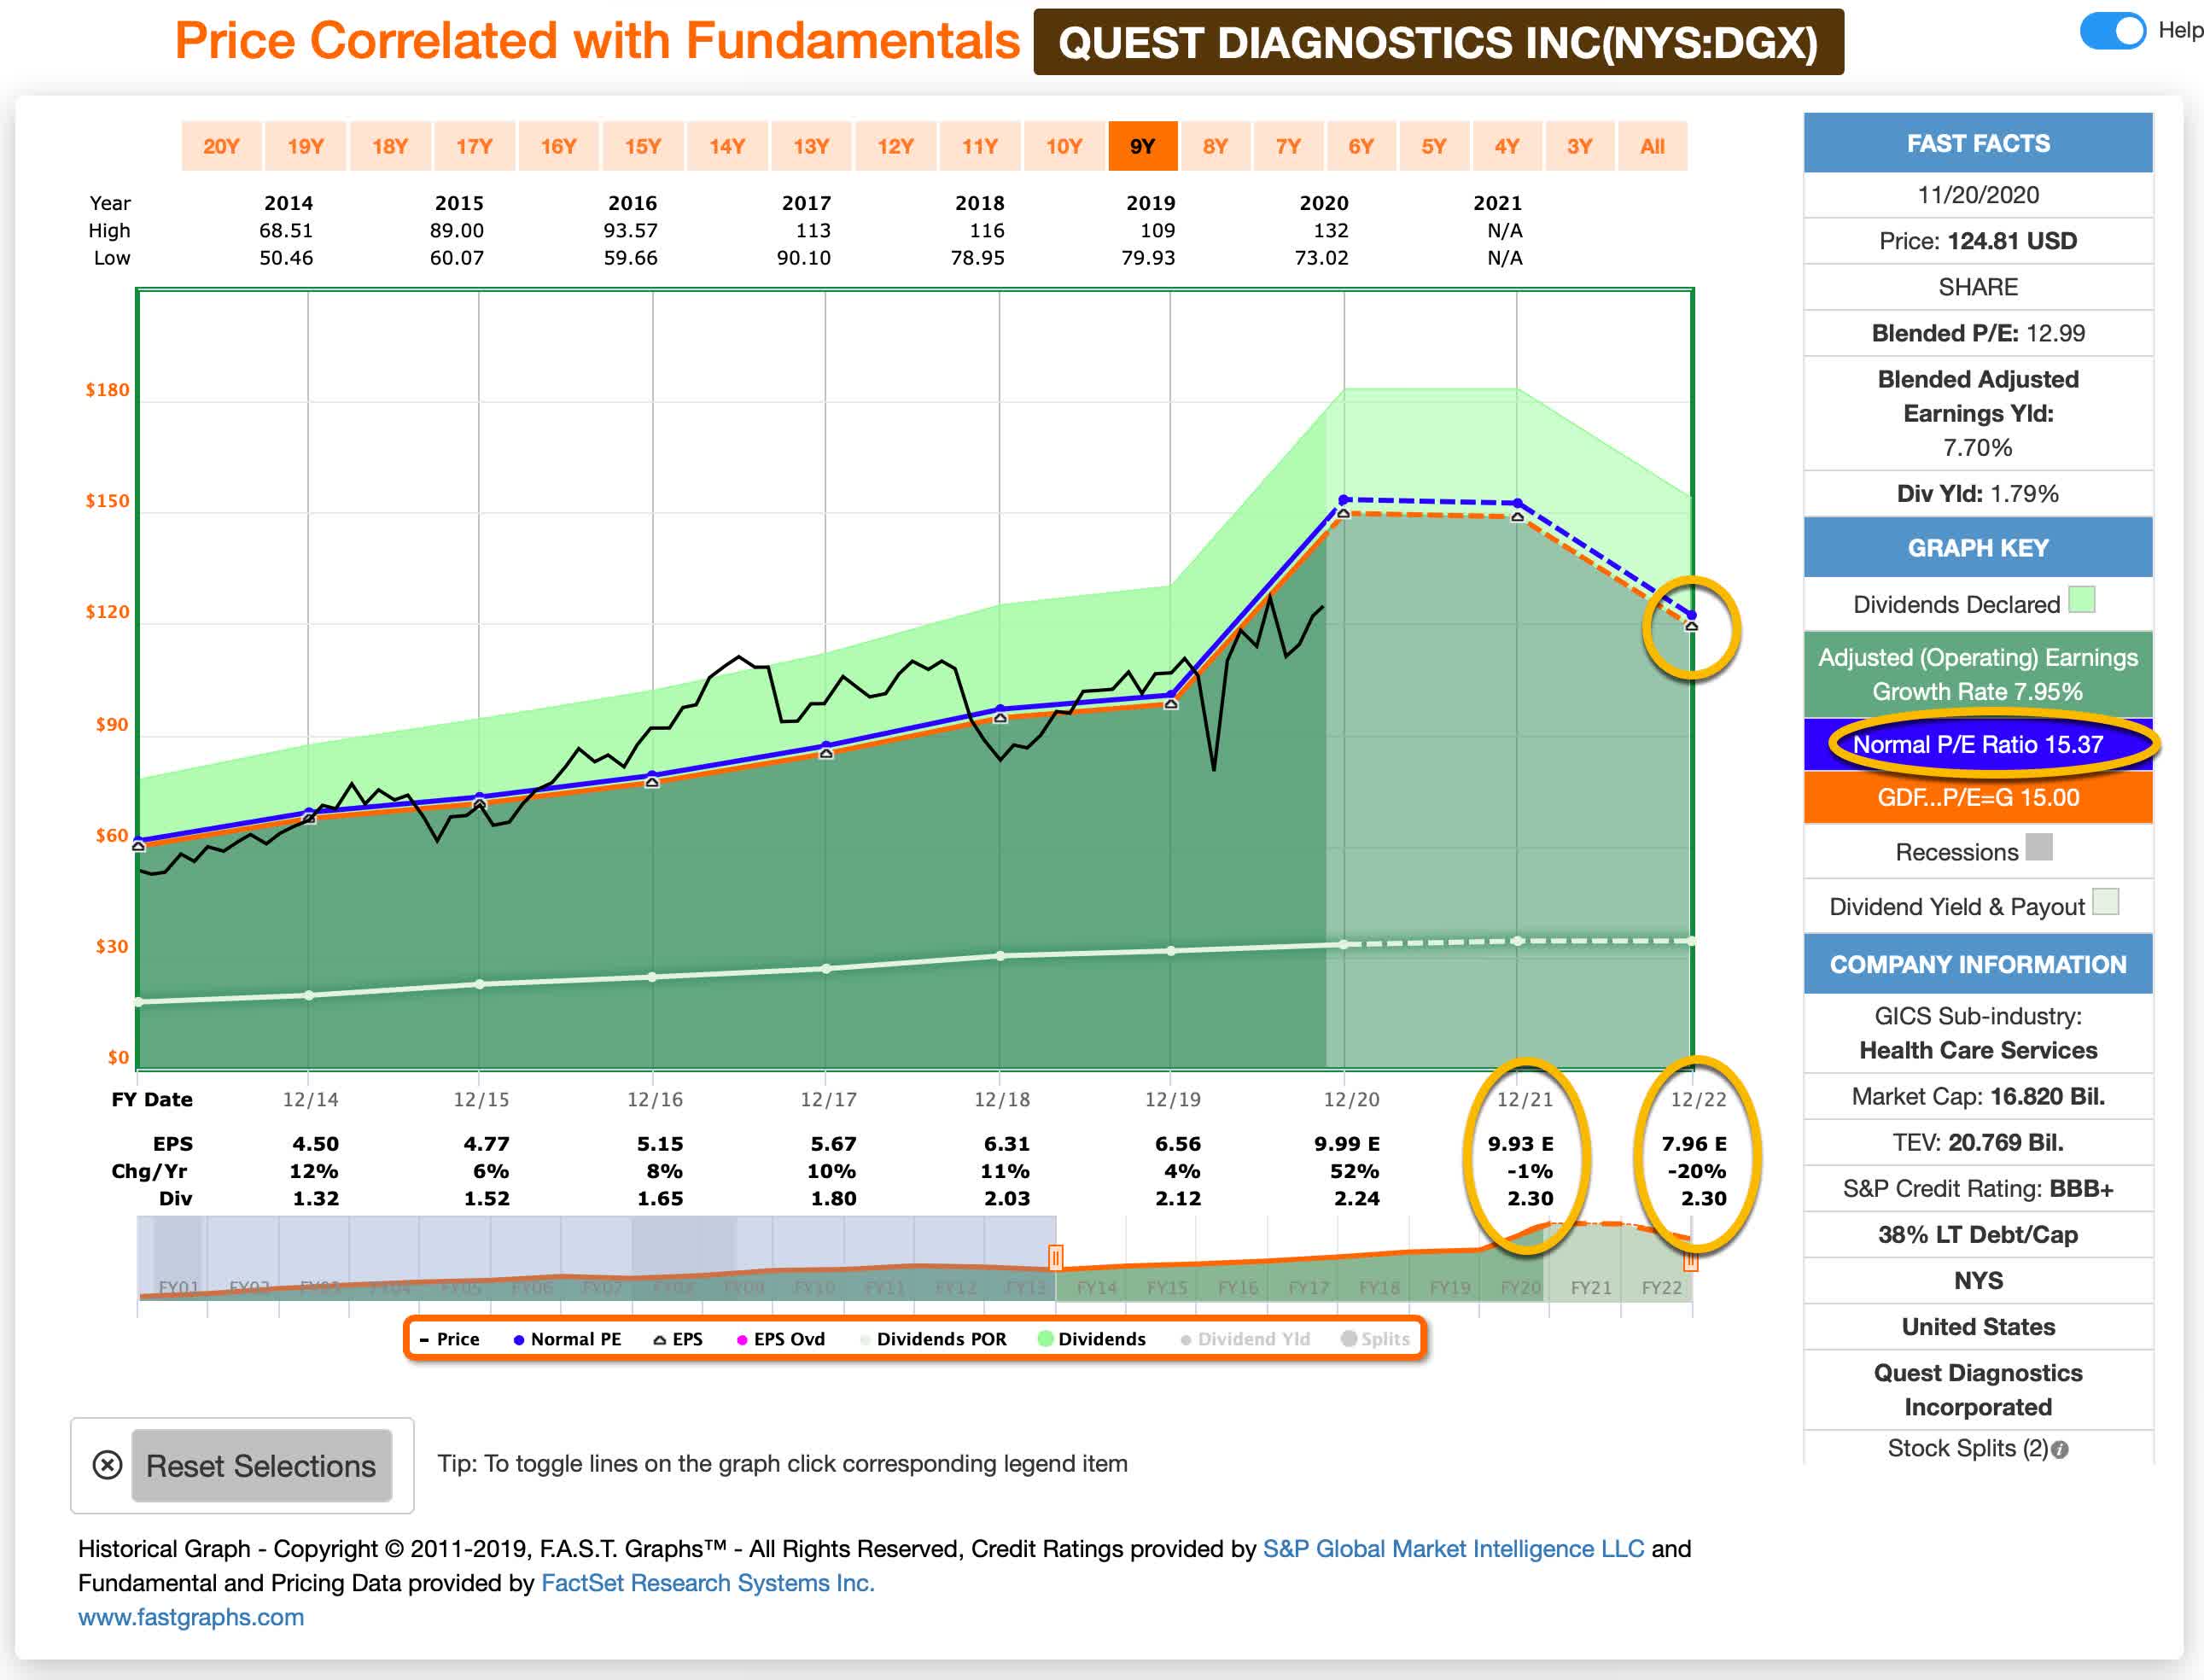The width and height of the screenshot is (2204, 1680).
Task: Enable the Dividend Yld legend item
Action: pos(1245,1339)
